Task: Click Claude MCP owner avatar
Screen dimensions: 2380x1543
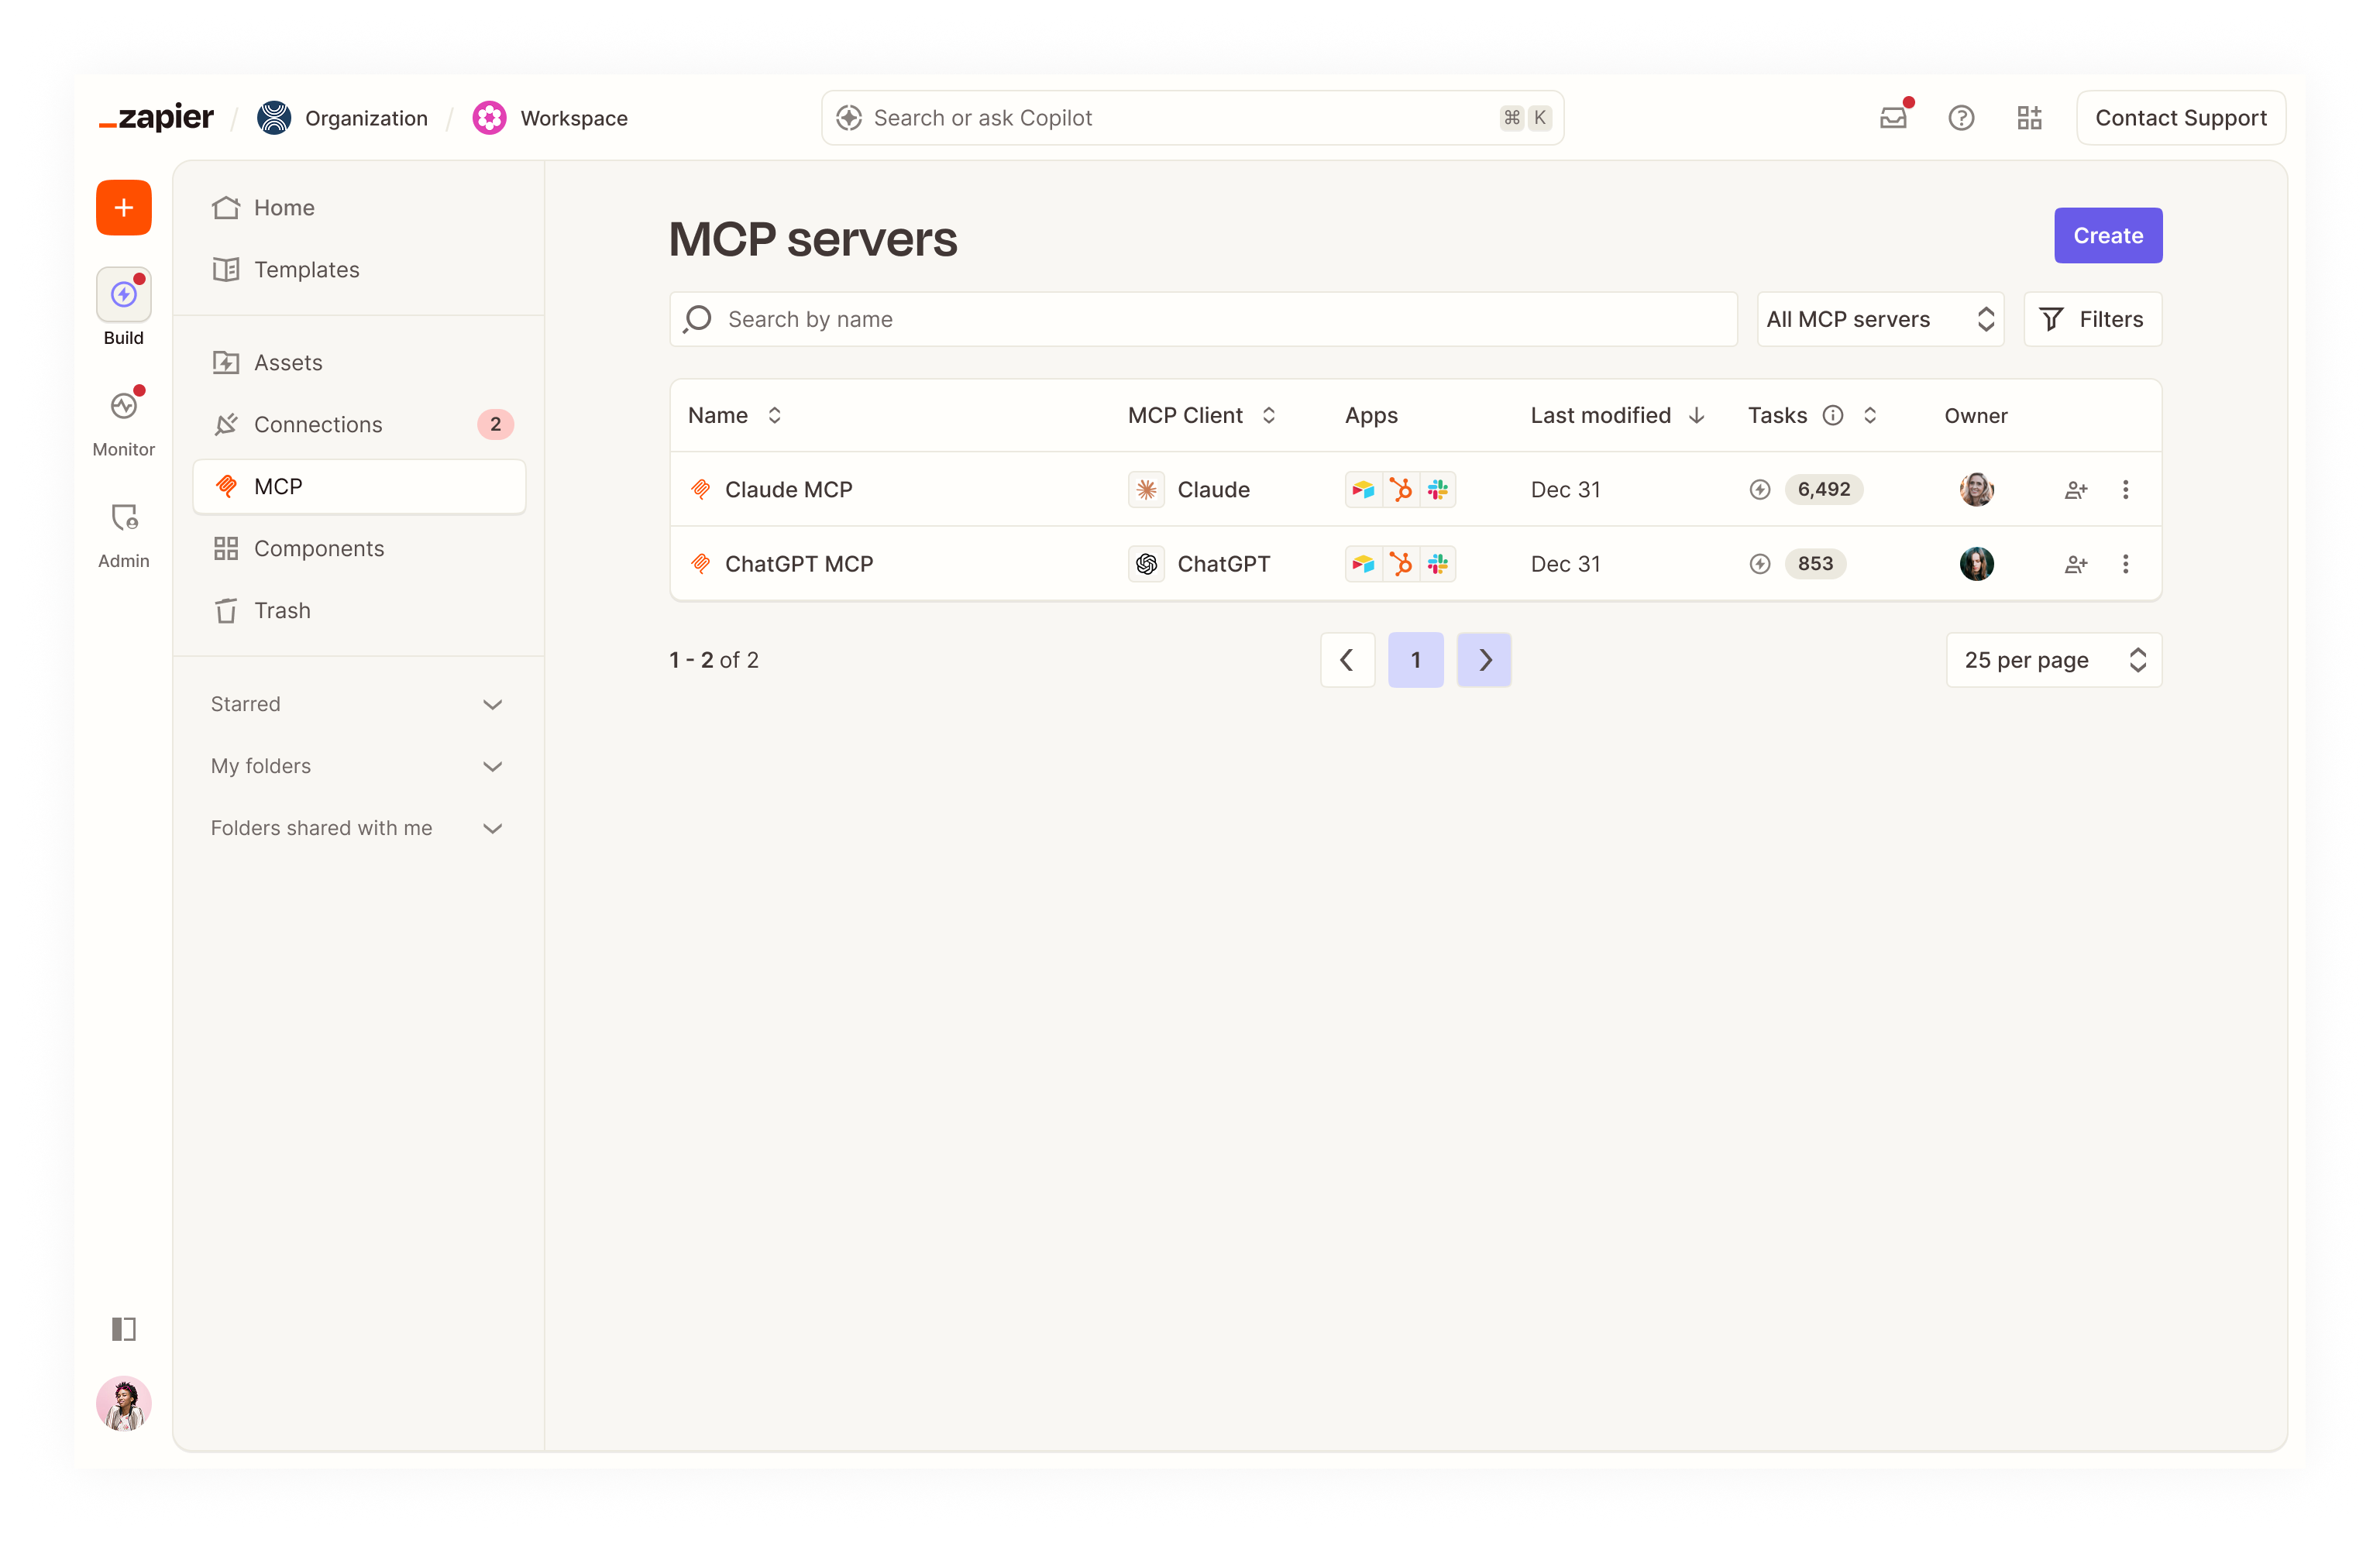Action: click(1976, 490)
